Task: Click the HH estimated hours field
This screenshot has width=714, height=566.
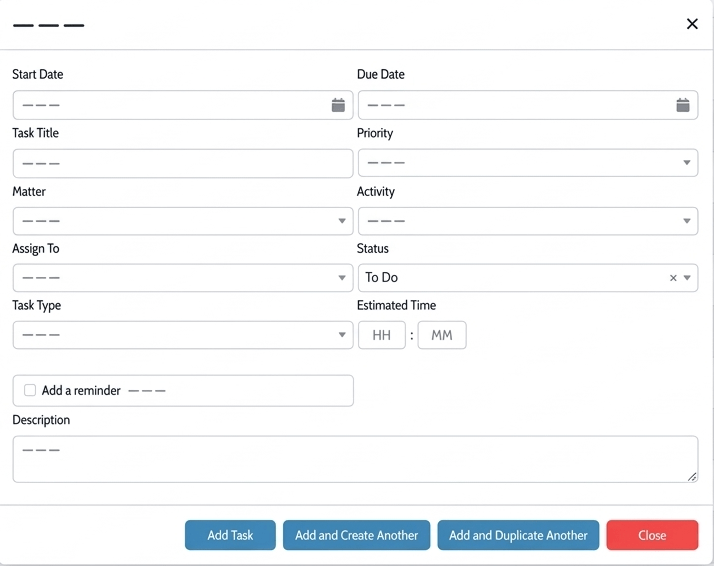Action: (x=381, y=335)
